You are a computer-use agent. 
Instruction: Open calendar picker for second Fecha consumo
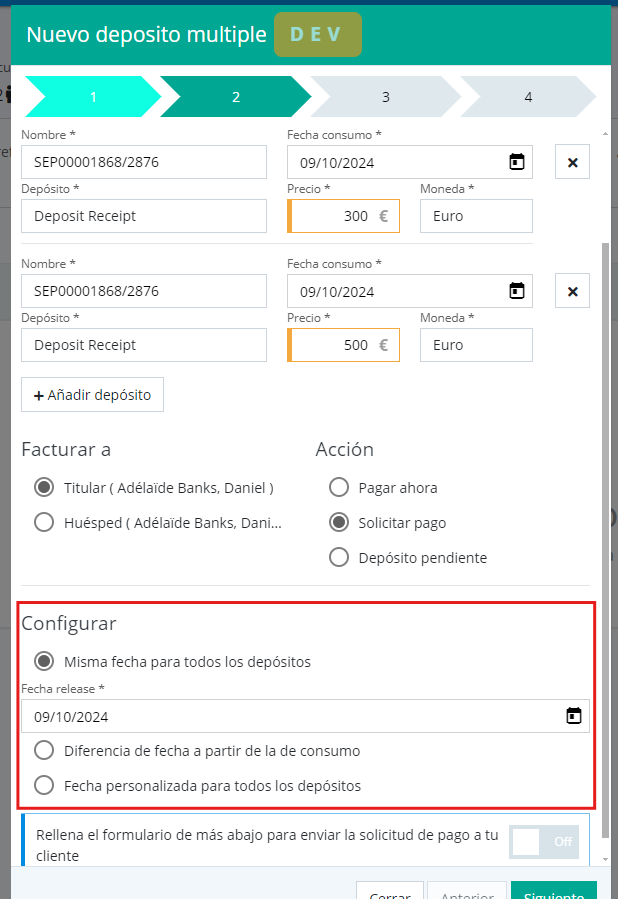pos(517,291)
